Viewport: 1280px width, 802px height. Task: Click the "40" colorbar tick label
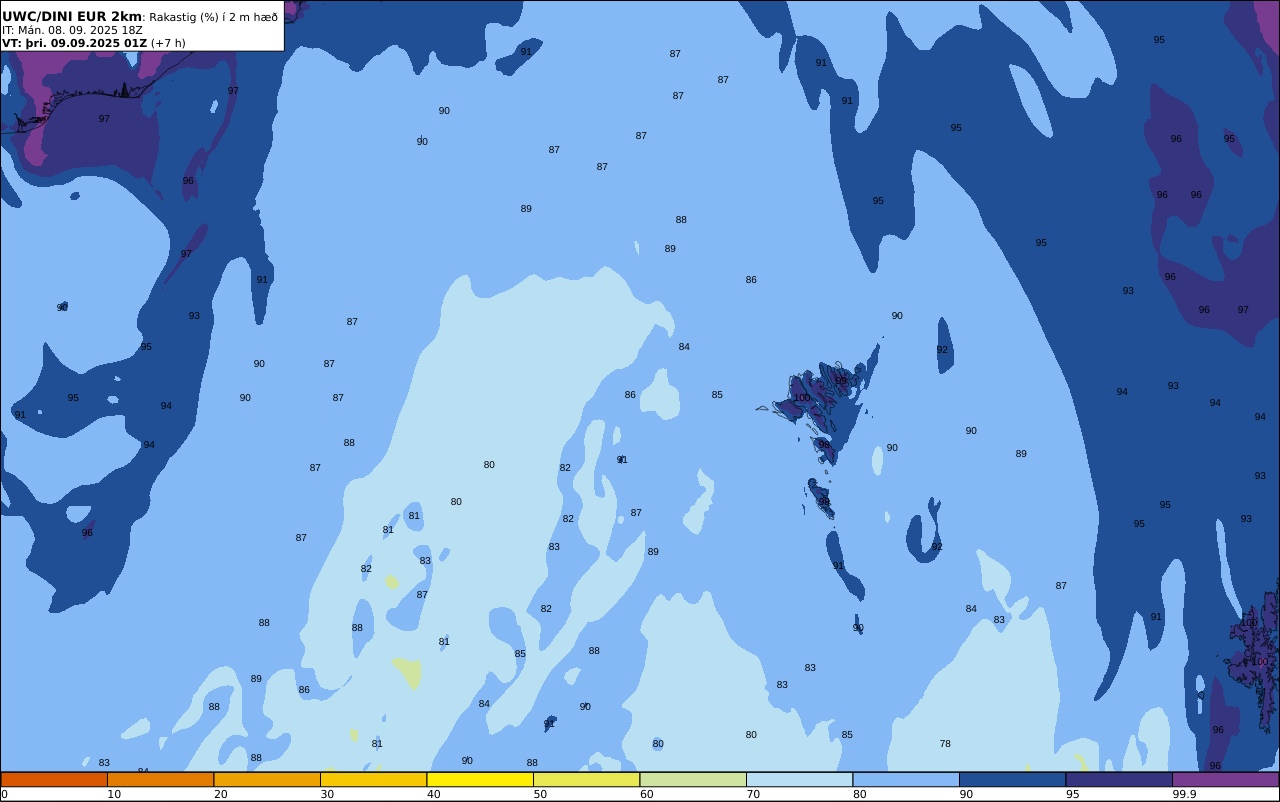pyautogui.click(x=433, y=794)
